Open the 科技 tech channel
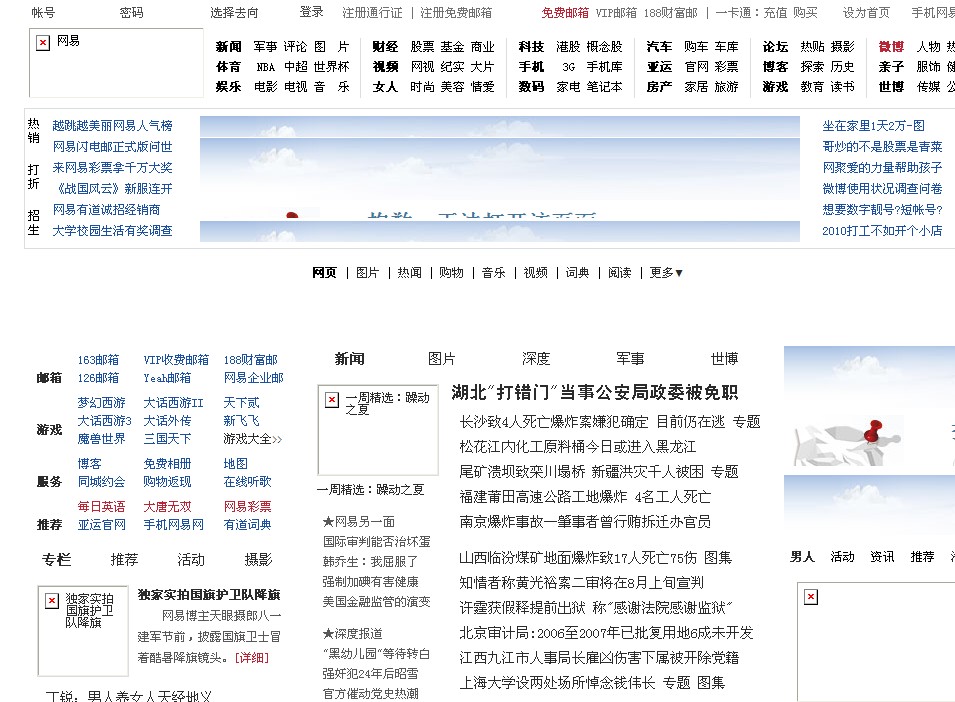Image resolution: width=955 pixels, height=702 pixels. (531, 47)
